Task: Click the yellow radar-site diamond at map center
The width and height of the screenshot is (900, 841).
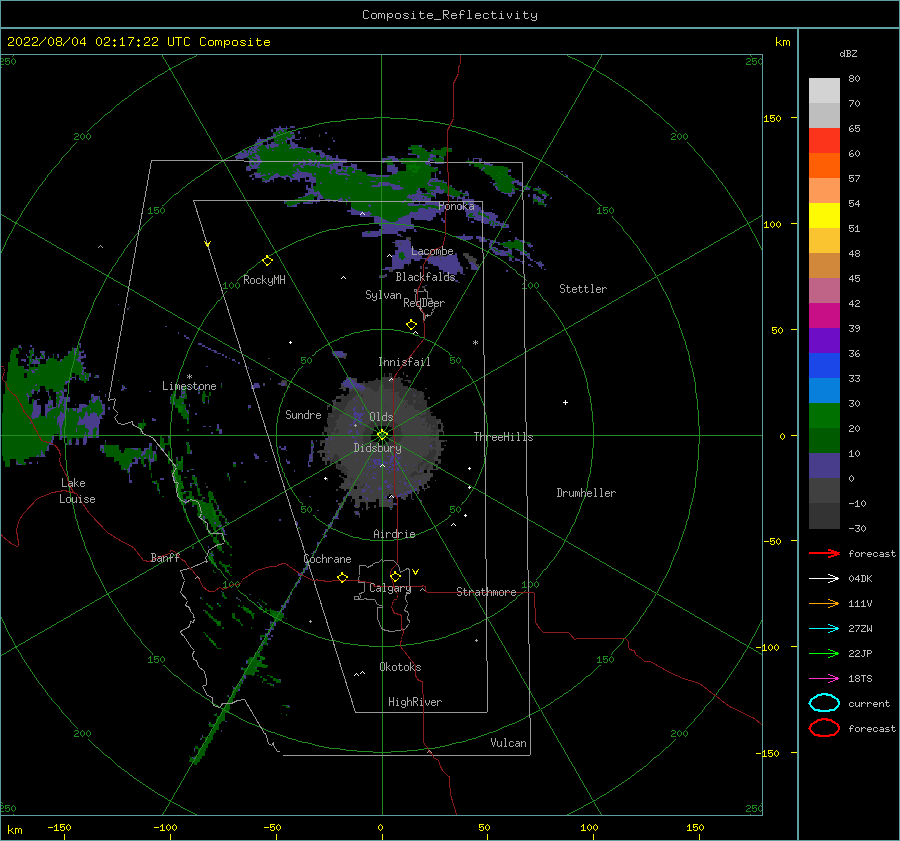Action: pos(382,435)
